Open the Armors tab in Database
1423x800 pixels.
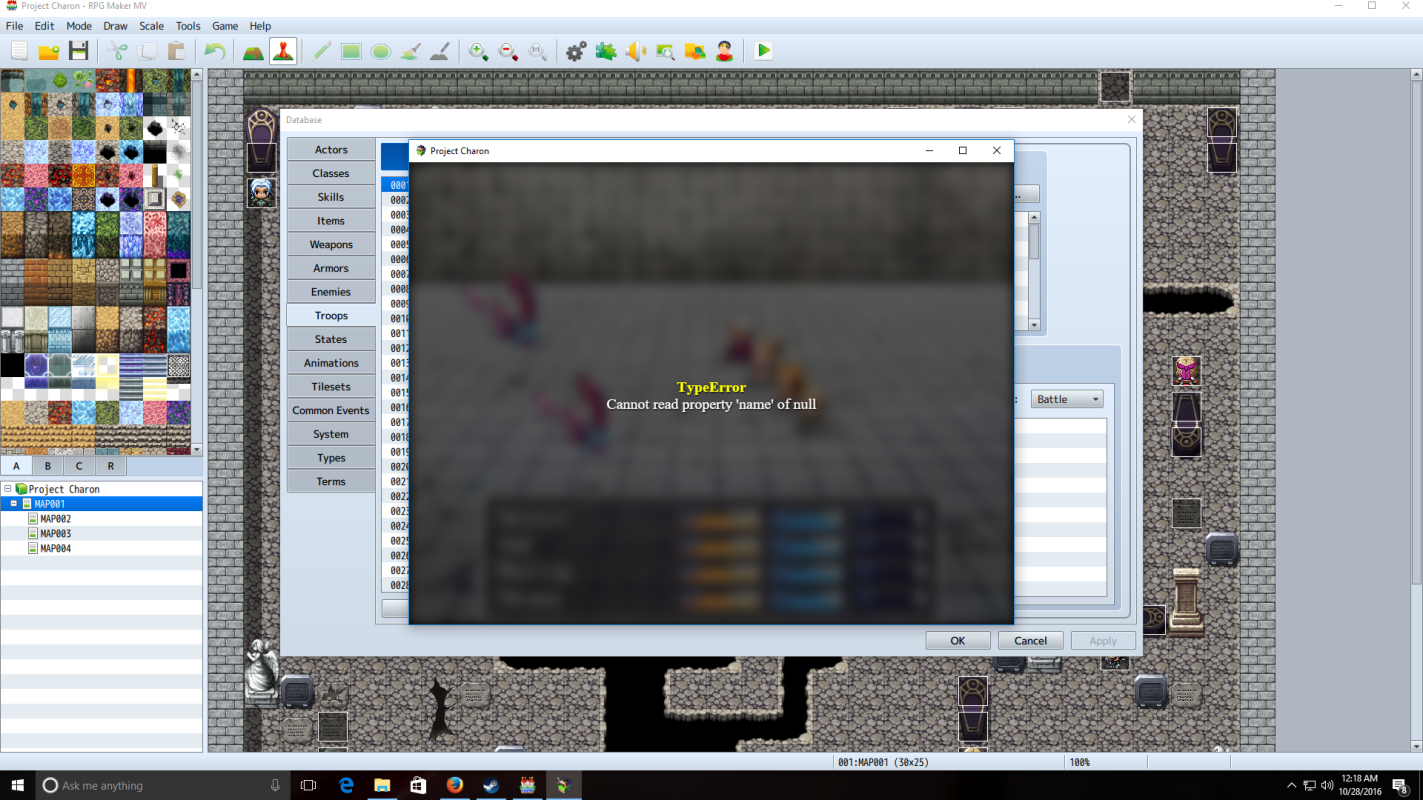point(331,268)
